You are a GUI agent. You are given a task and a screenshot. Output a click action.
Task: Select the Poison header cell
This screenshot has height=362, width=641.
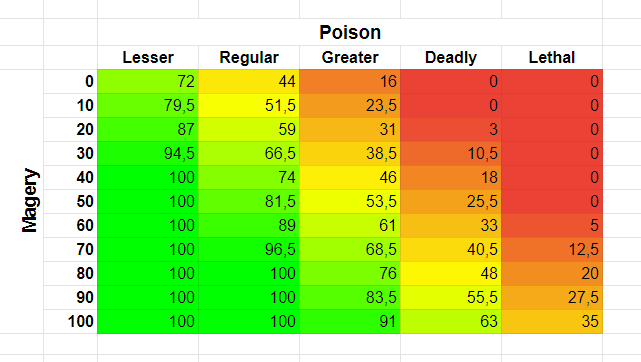[350, 32]
